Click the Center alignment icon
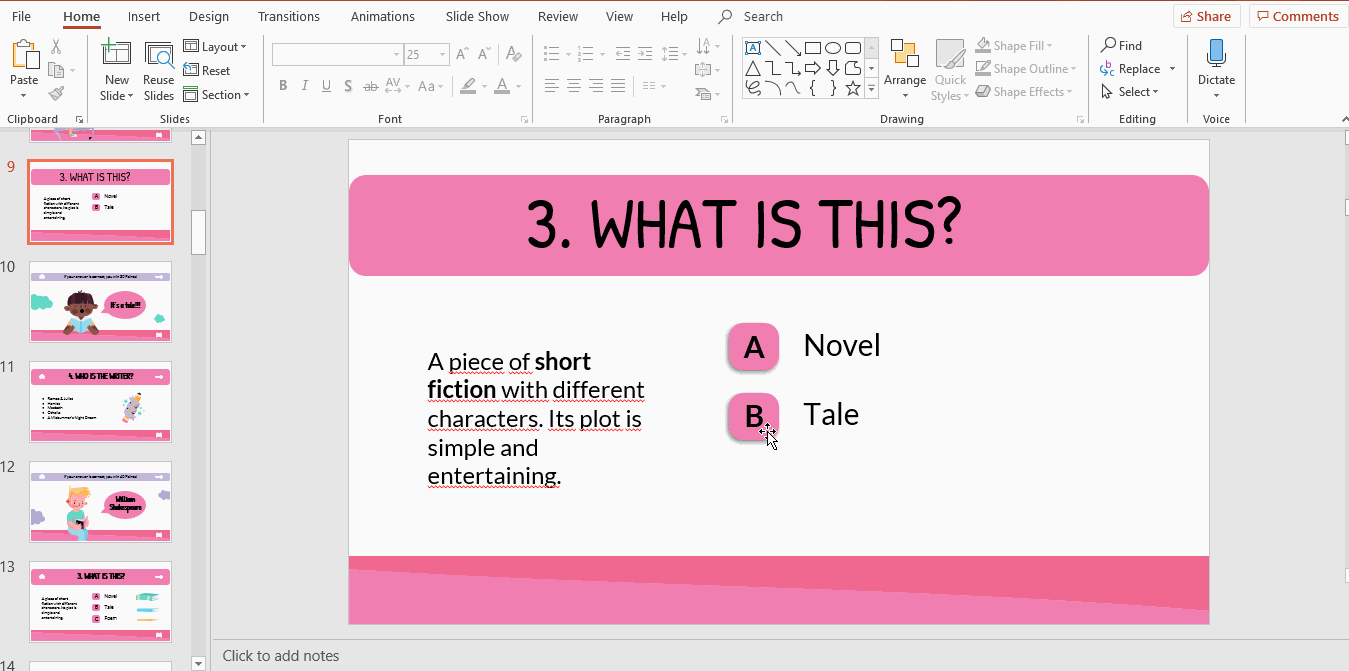 coord(573,86)
